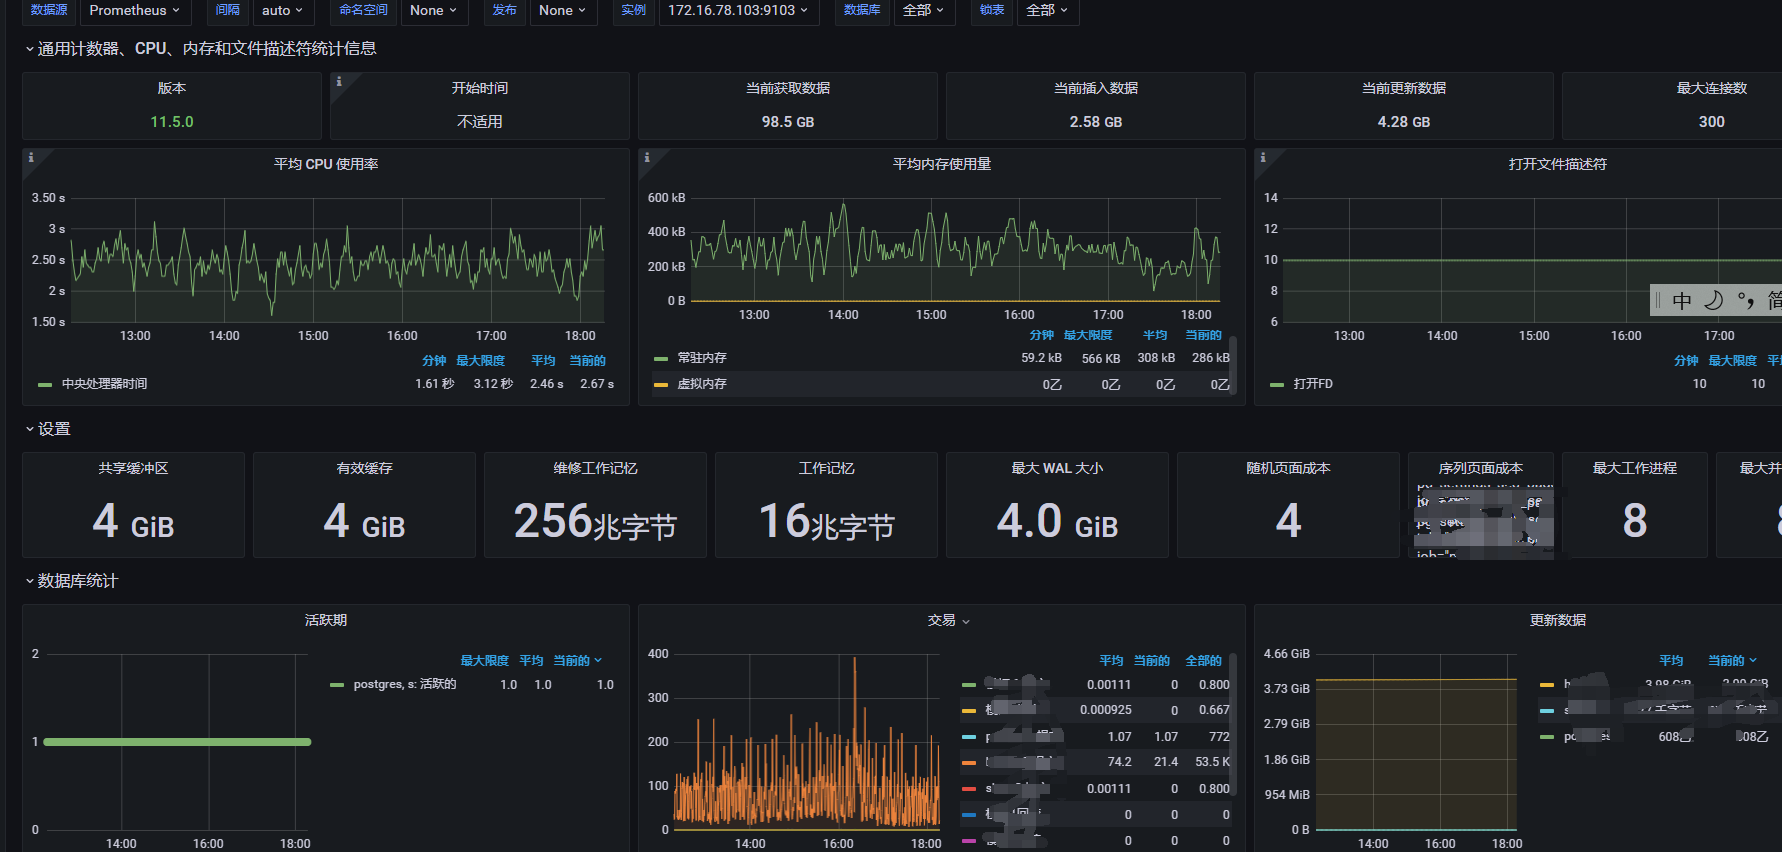The height and width of the screenshot is (852, 1782).
Task: Click the 256兆字节 value
Action: [595, 522]
